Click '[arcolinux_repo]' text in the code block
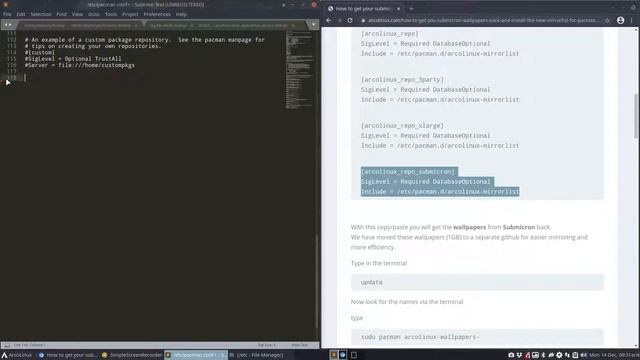Viewport: 640px width, 360px height. point(390,34)
